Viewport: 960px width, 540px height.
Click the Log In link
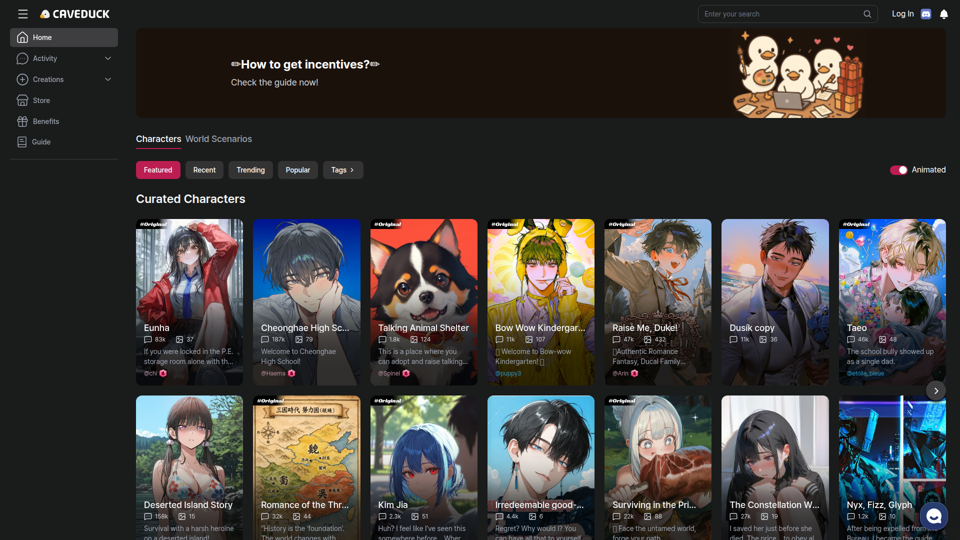click(x=902, y=13)
